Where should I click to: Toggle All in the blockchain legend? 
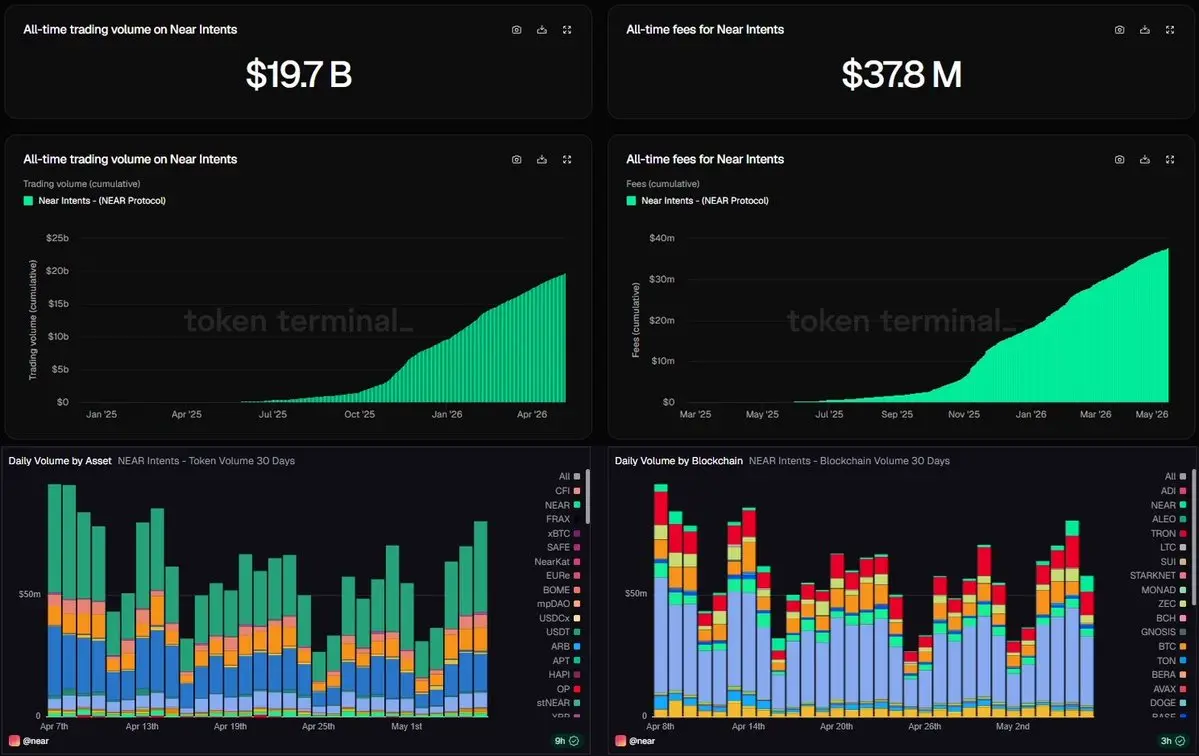1175,476
